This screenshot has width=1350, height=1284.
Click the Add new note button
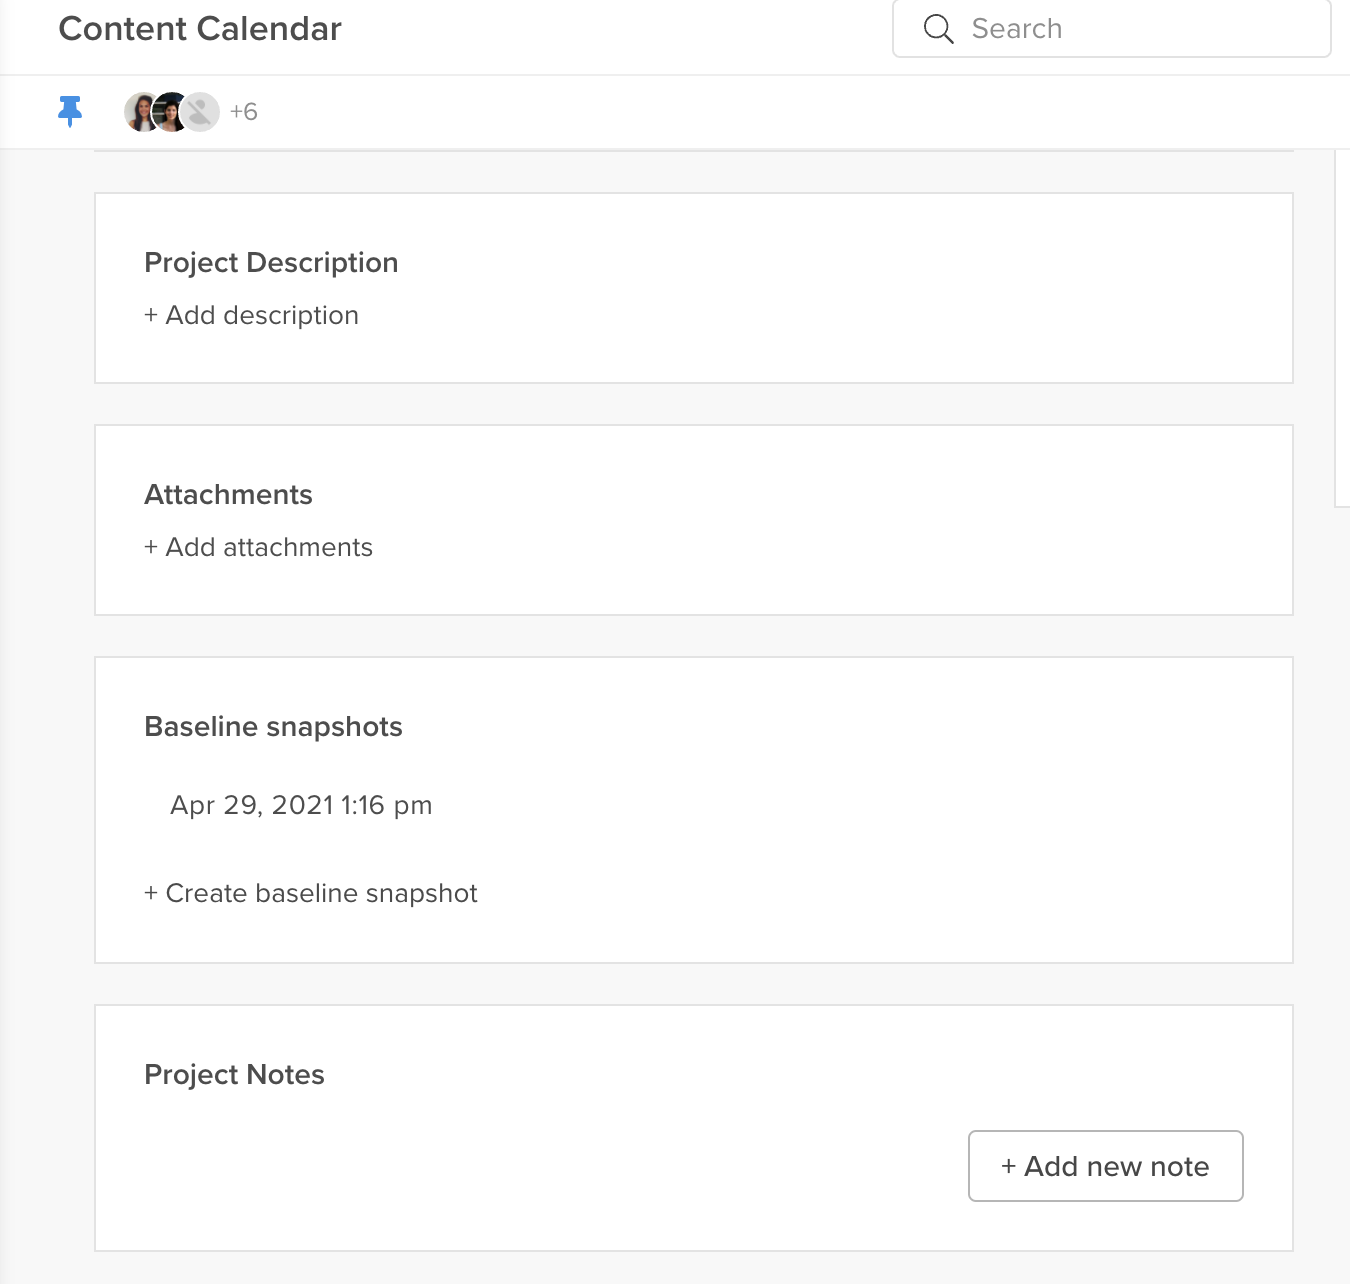[x=1105, y=1166]
